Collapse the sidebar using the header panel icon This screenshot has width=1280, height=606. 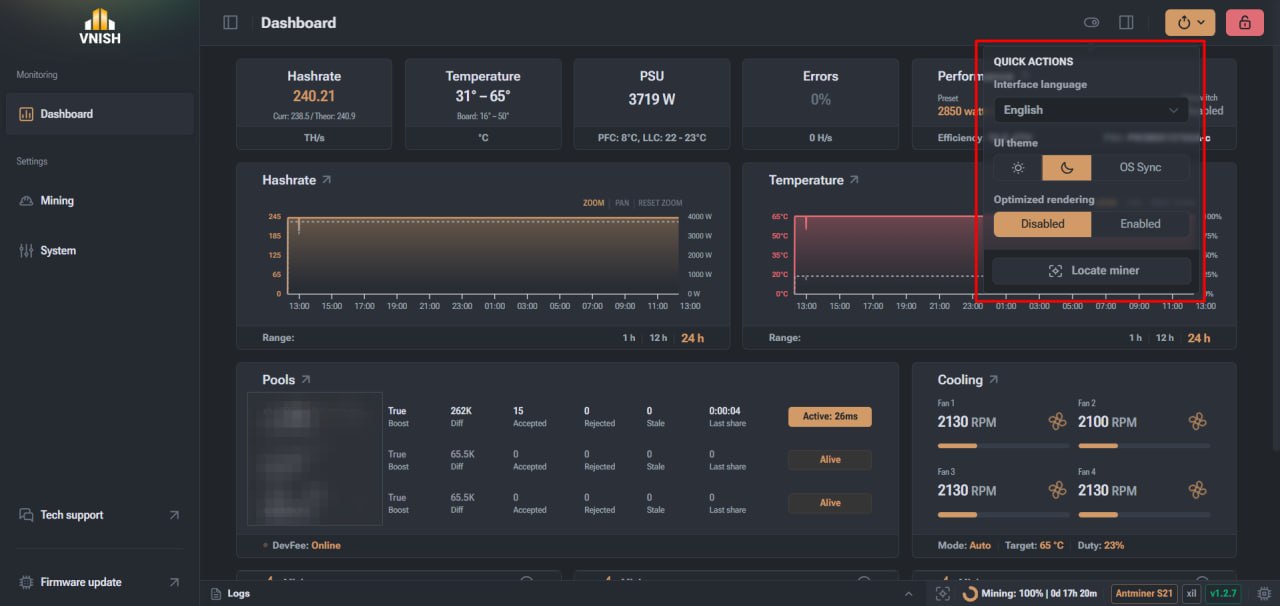click(231, 22)
